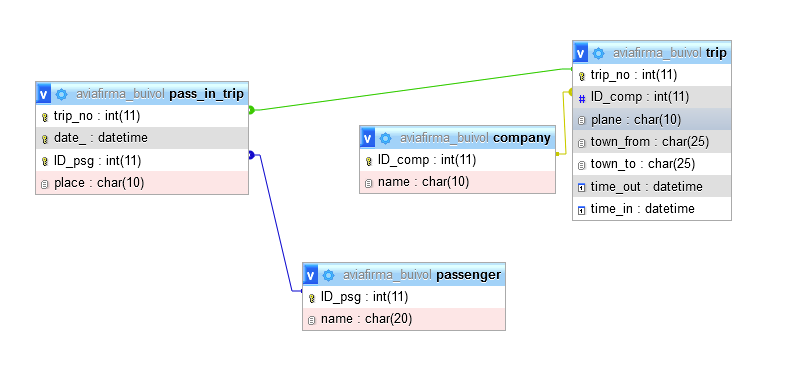Collapse the company table with its V toggle
789x389 pixels.
(368, 138)
